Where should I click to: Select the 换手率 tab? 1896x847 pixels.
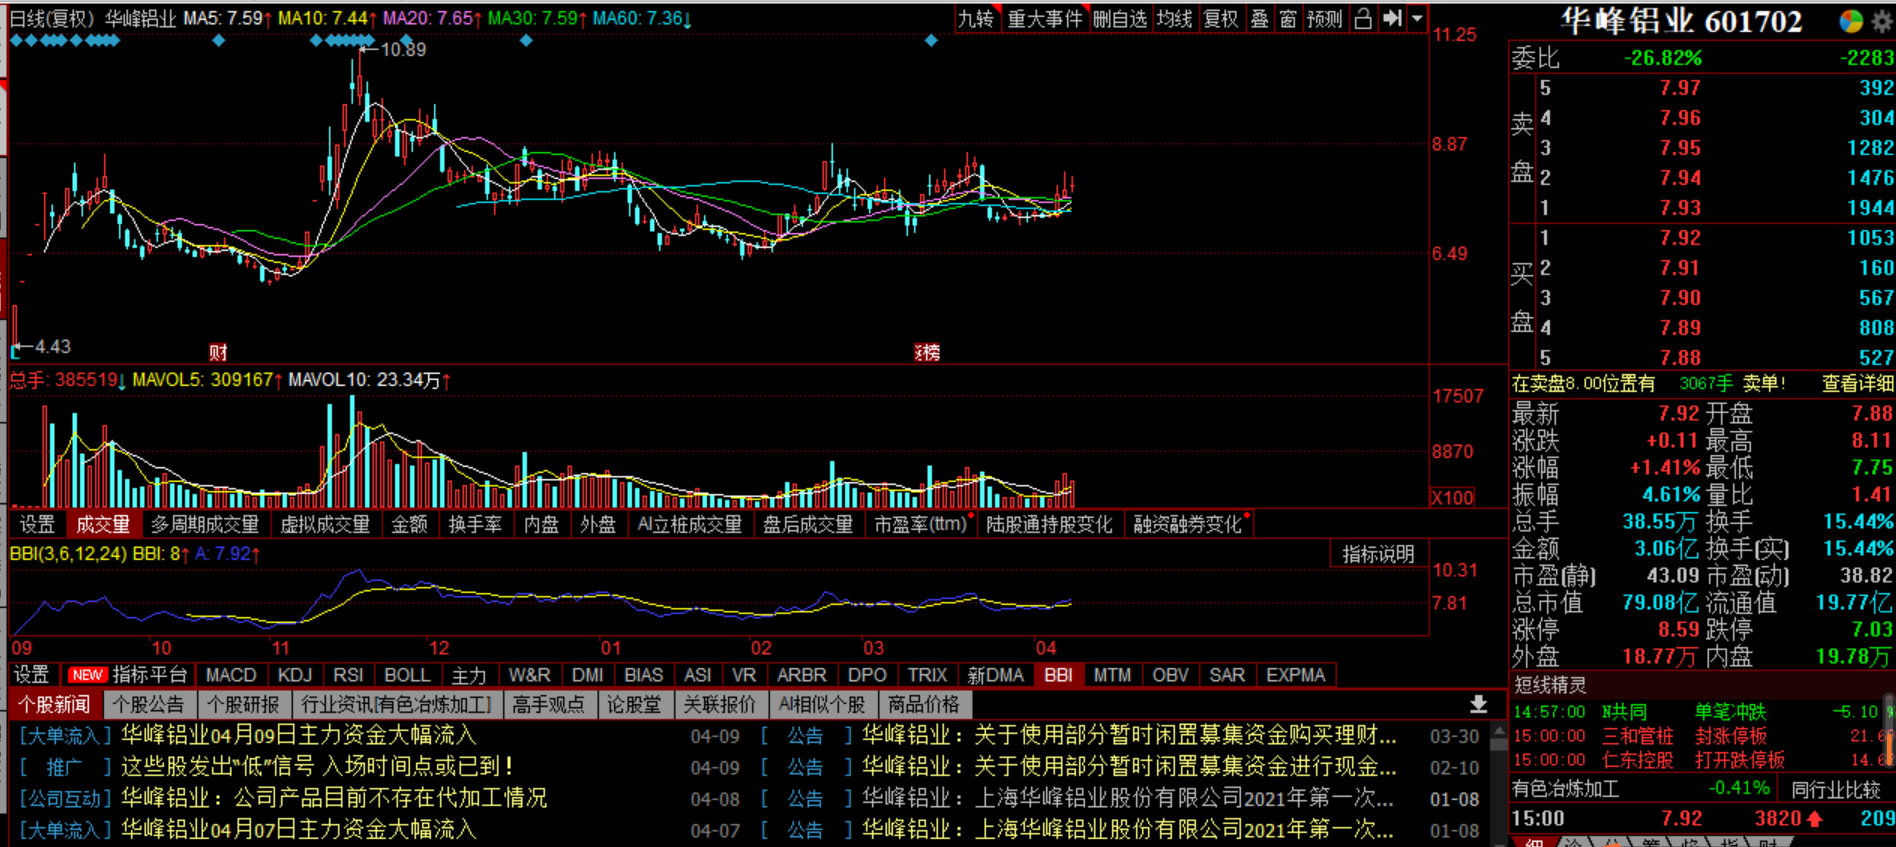click(475, 524)
